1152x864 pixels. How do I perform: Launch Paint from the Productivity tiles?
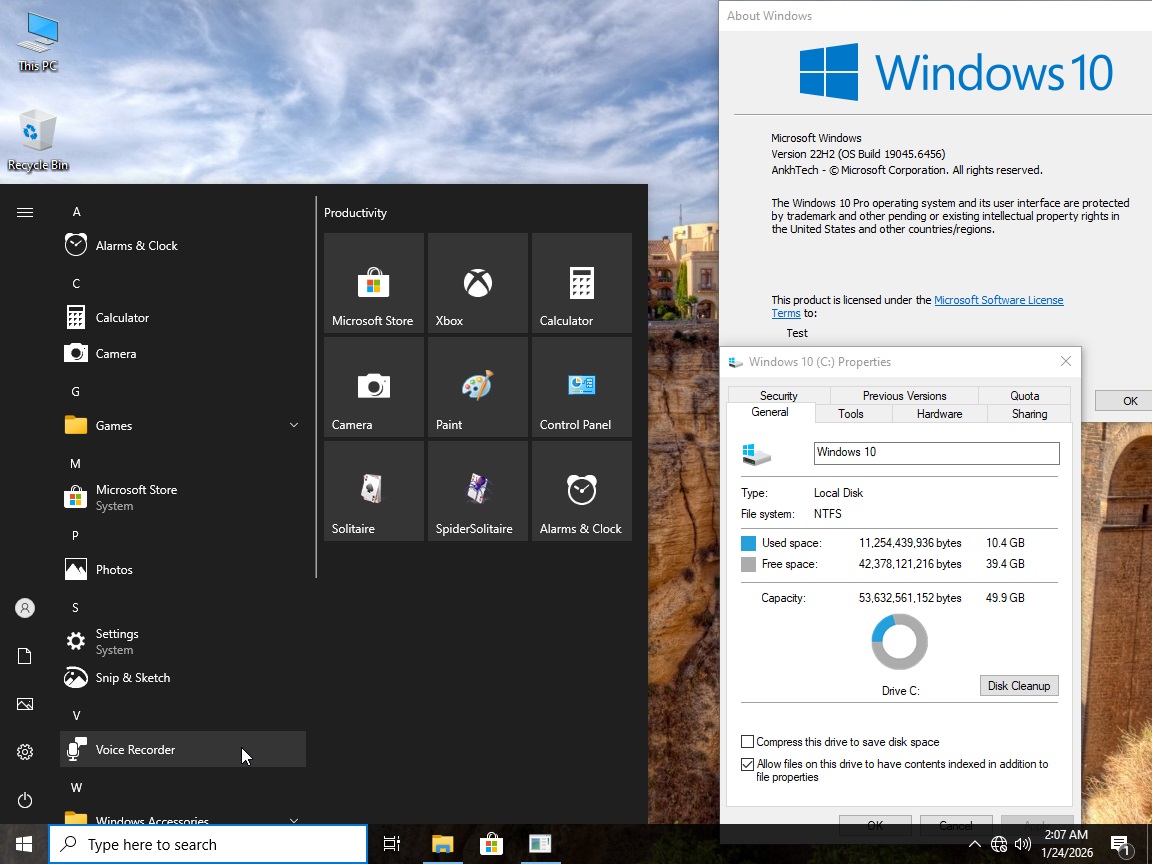[x=477, y=387]
